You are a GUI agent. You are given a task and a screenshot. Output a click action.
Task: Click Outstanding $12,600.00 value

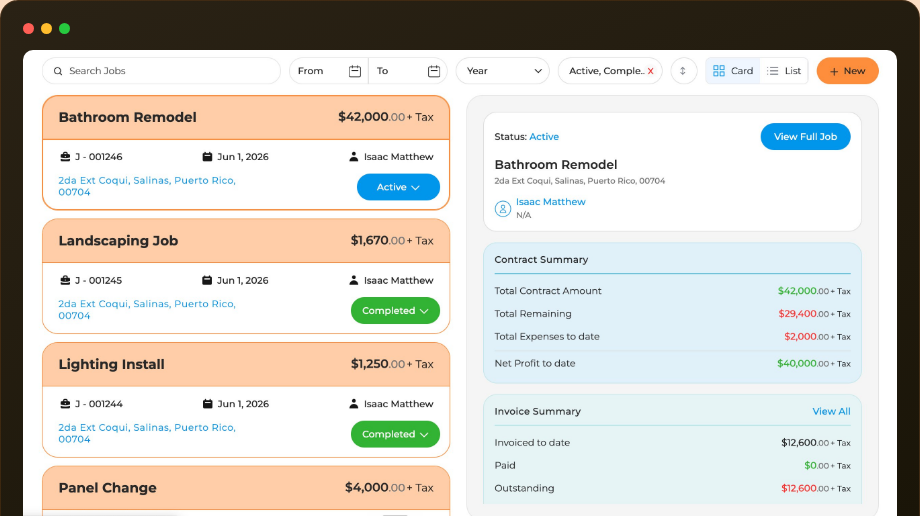tap(816, 488)
